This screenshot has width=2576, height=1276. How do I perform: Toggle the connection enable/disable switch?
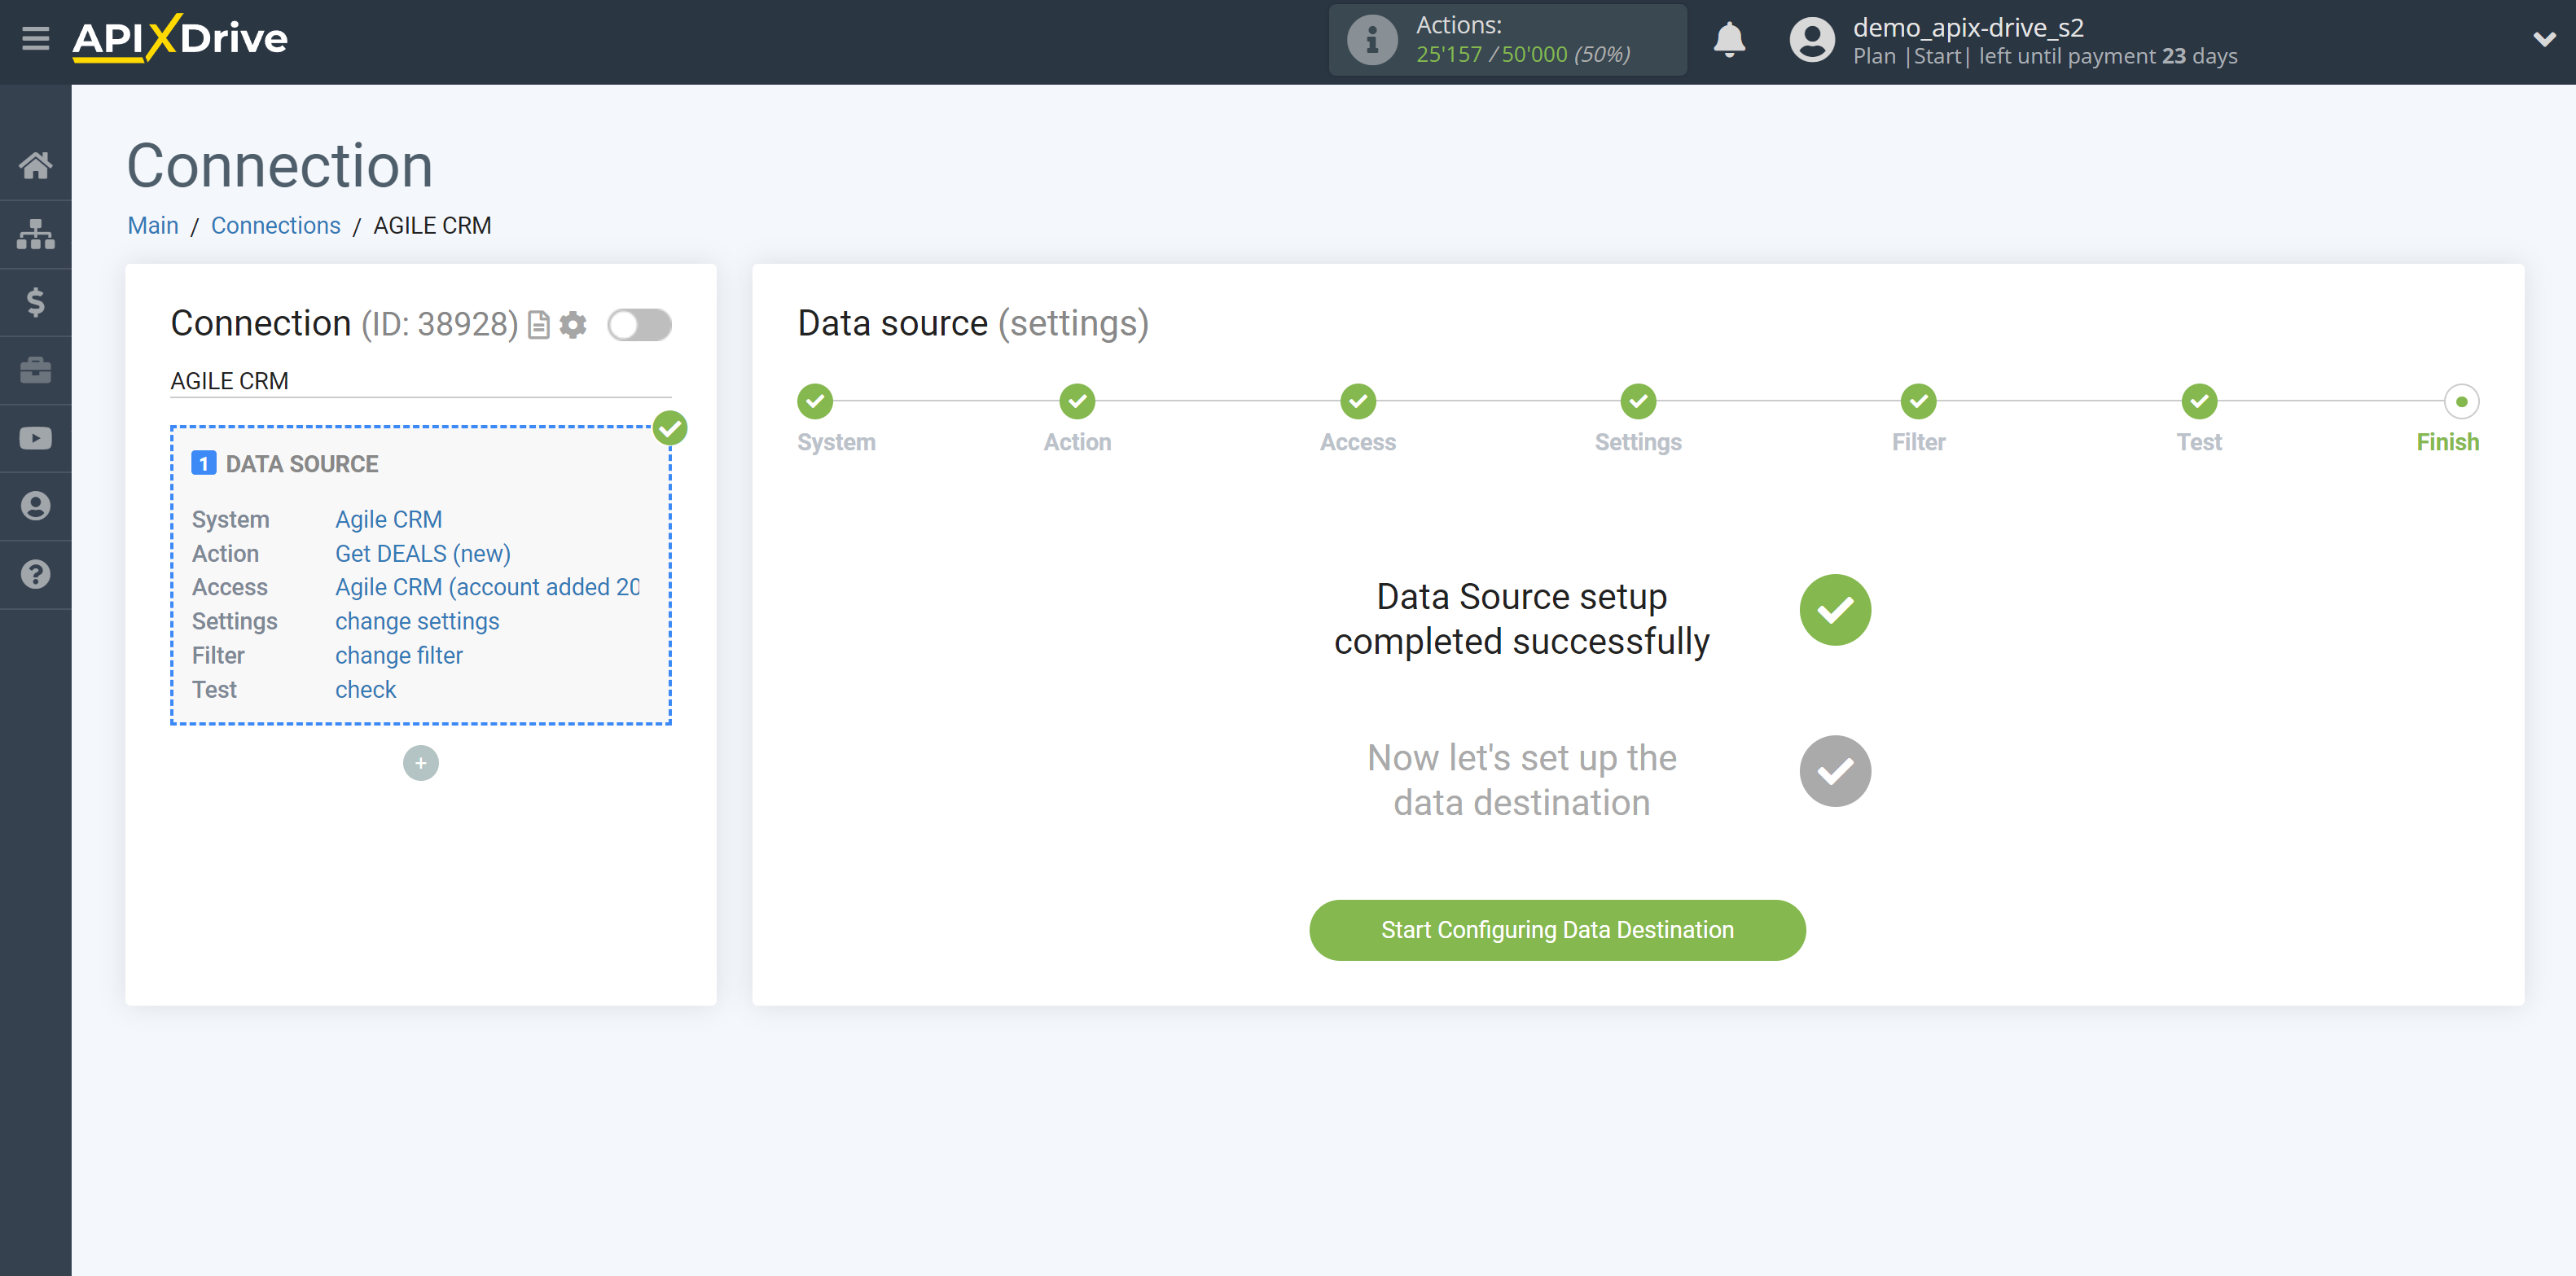tap(639, 323)
